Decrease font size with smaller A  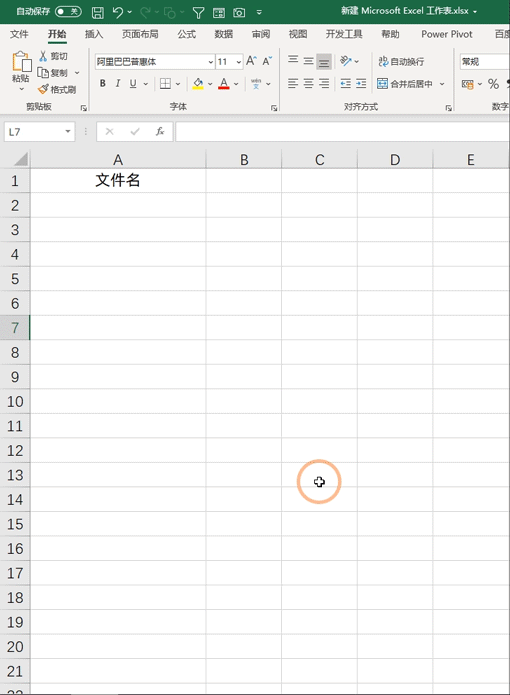click(267, 61)
